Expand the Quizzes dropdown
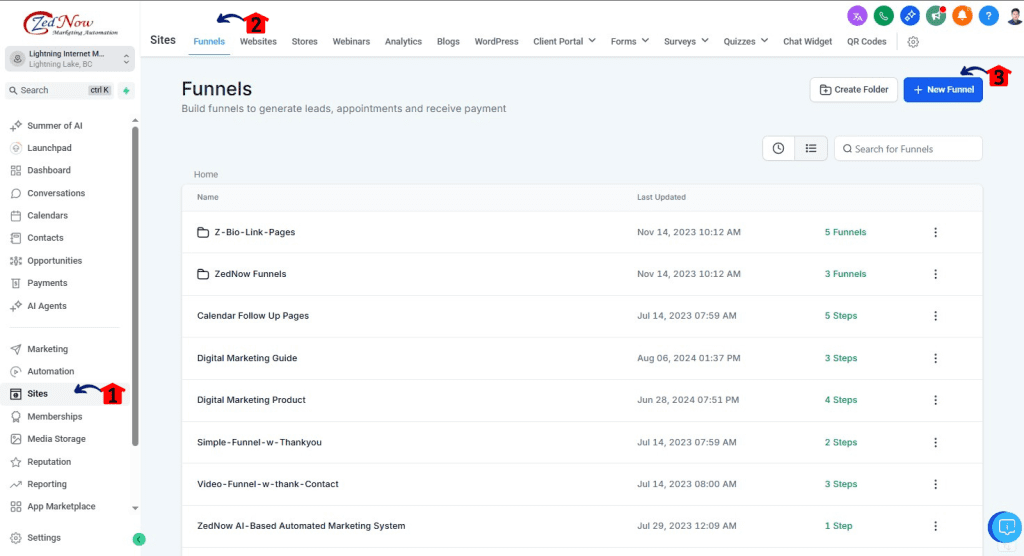Screen dimensions: 1024x556 pos(745,41)
